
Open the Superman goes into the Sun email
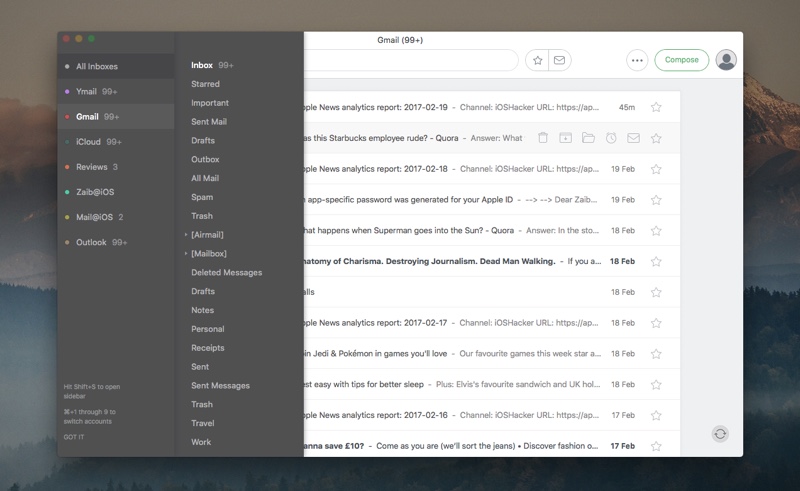(x=492, y=230)
